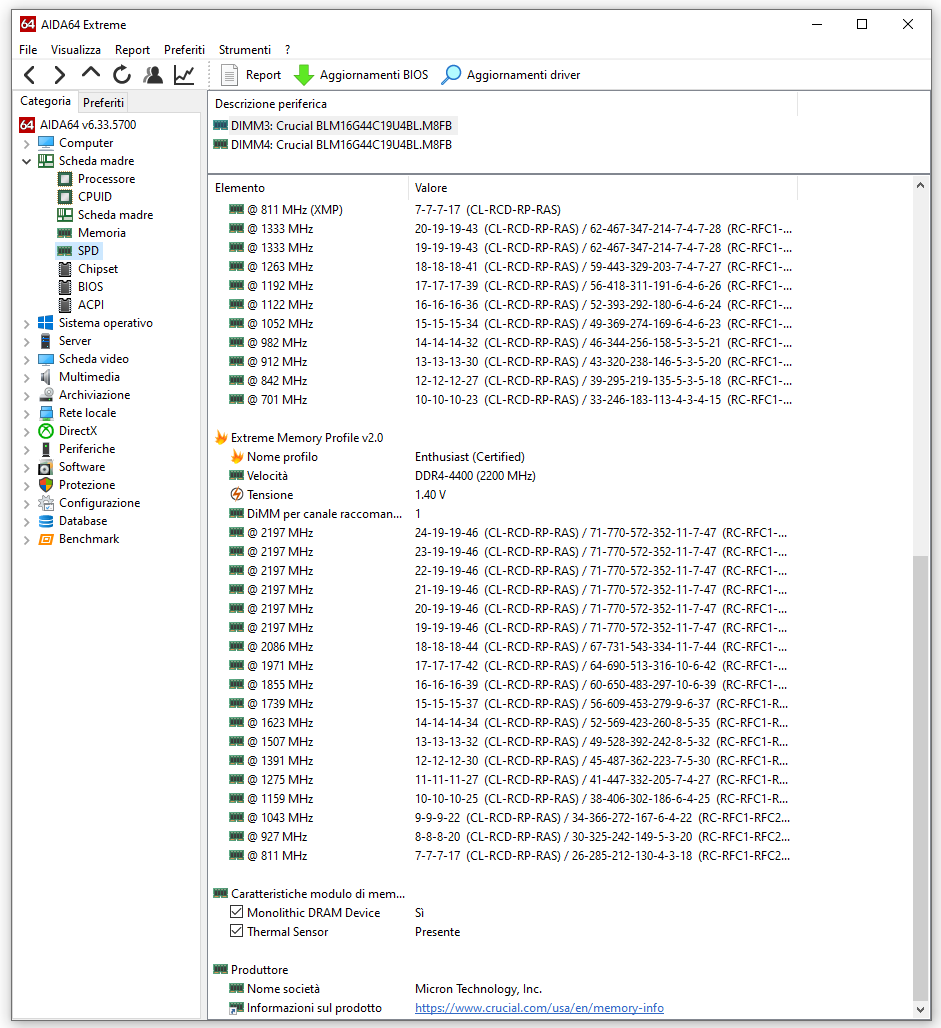This screenshot has width=941, height=1028.
Task: Click the ACPI chip icon in the tree
Action: [x=65, y=305]
